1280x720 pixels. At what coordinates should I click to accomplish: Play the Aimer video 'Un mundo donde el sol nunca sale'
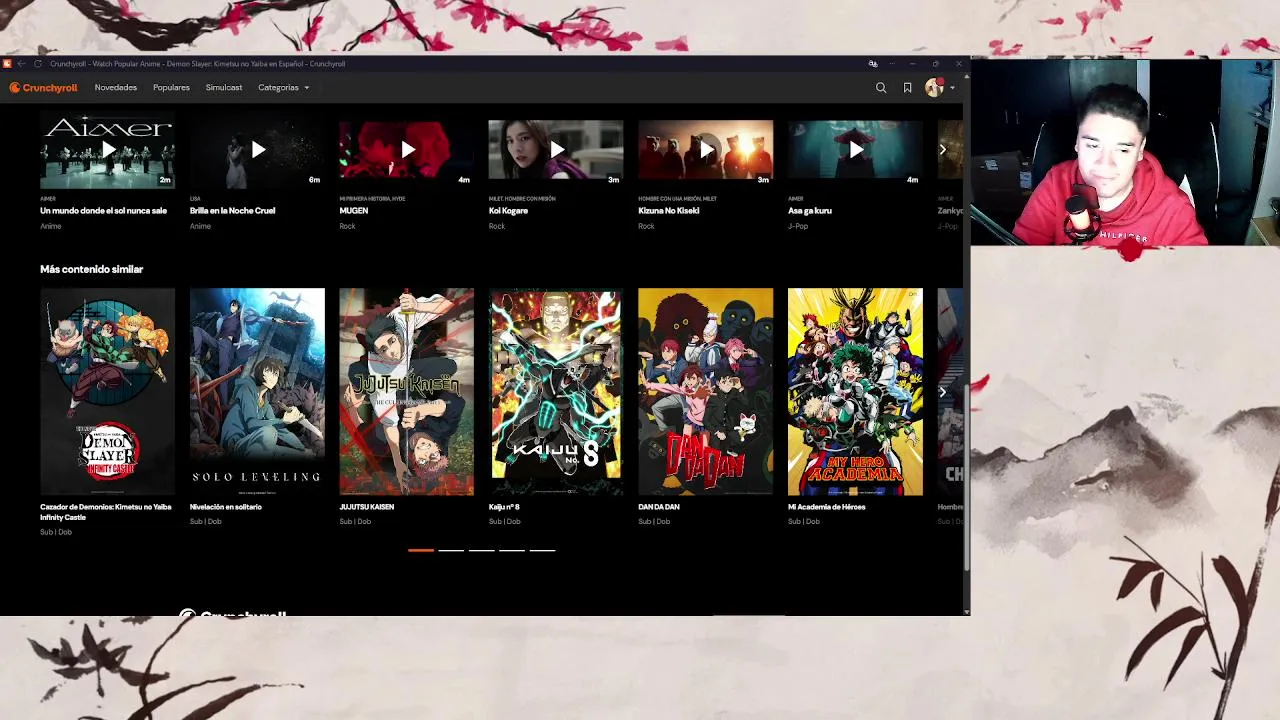coord(107,150)
